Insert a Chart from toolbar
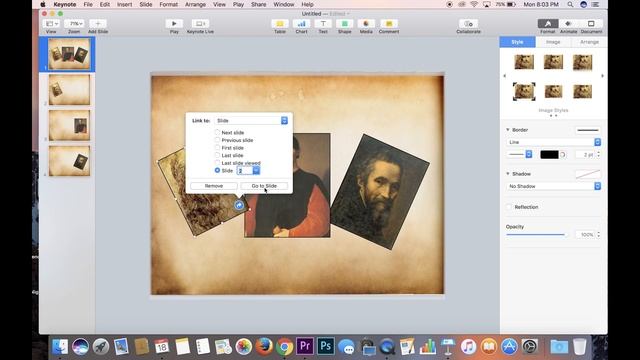 [x=301, y=24]
